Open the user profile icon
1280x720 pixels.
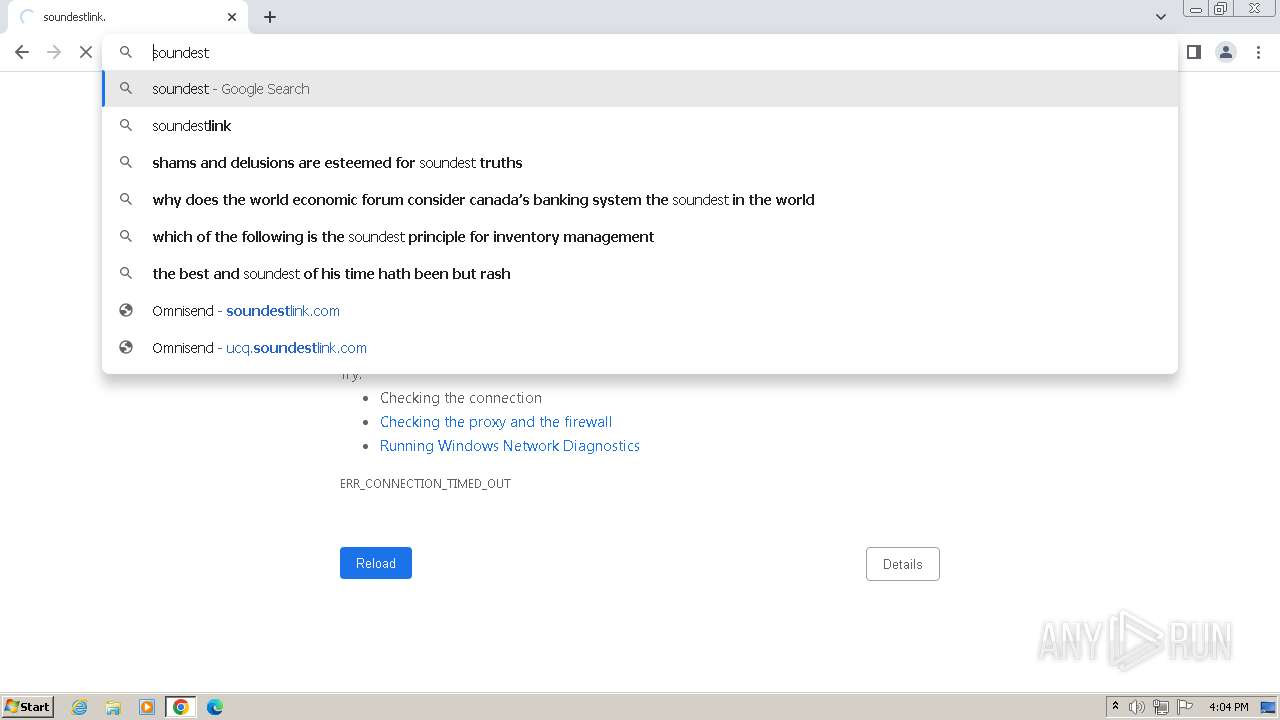point(1226,52)
